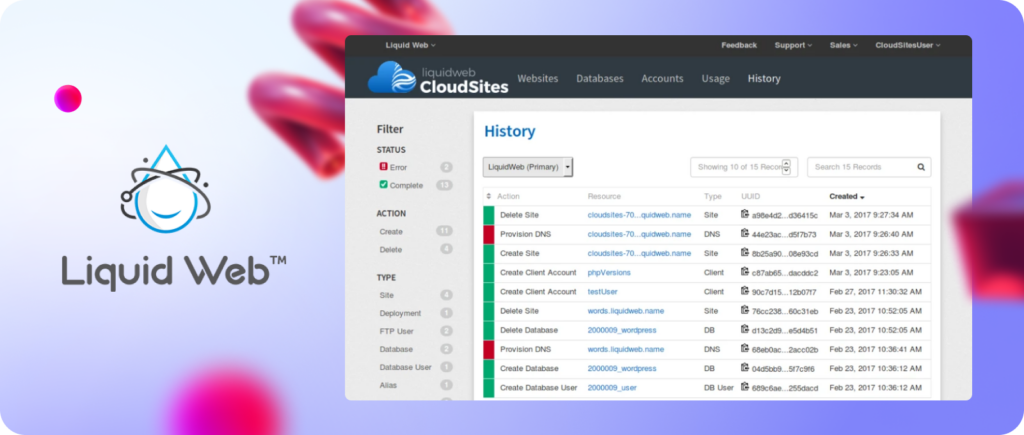Switch to the Databases tab
1024x435 pixels.
pyautogui.click(x=599, y=78)
